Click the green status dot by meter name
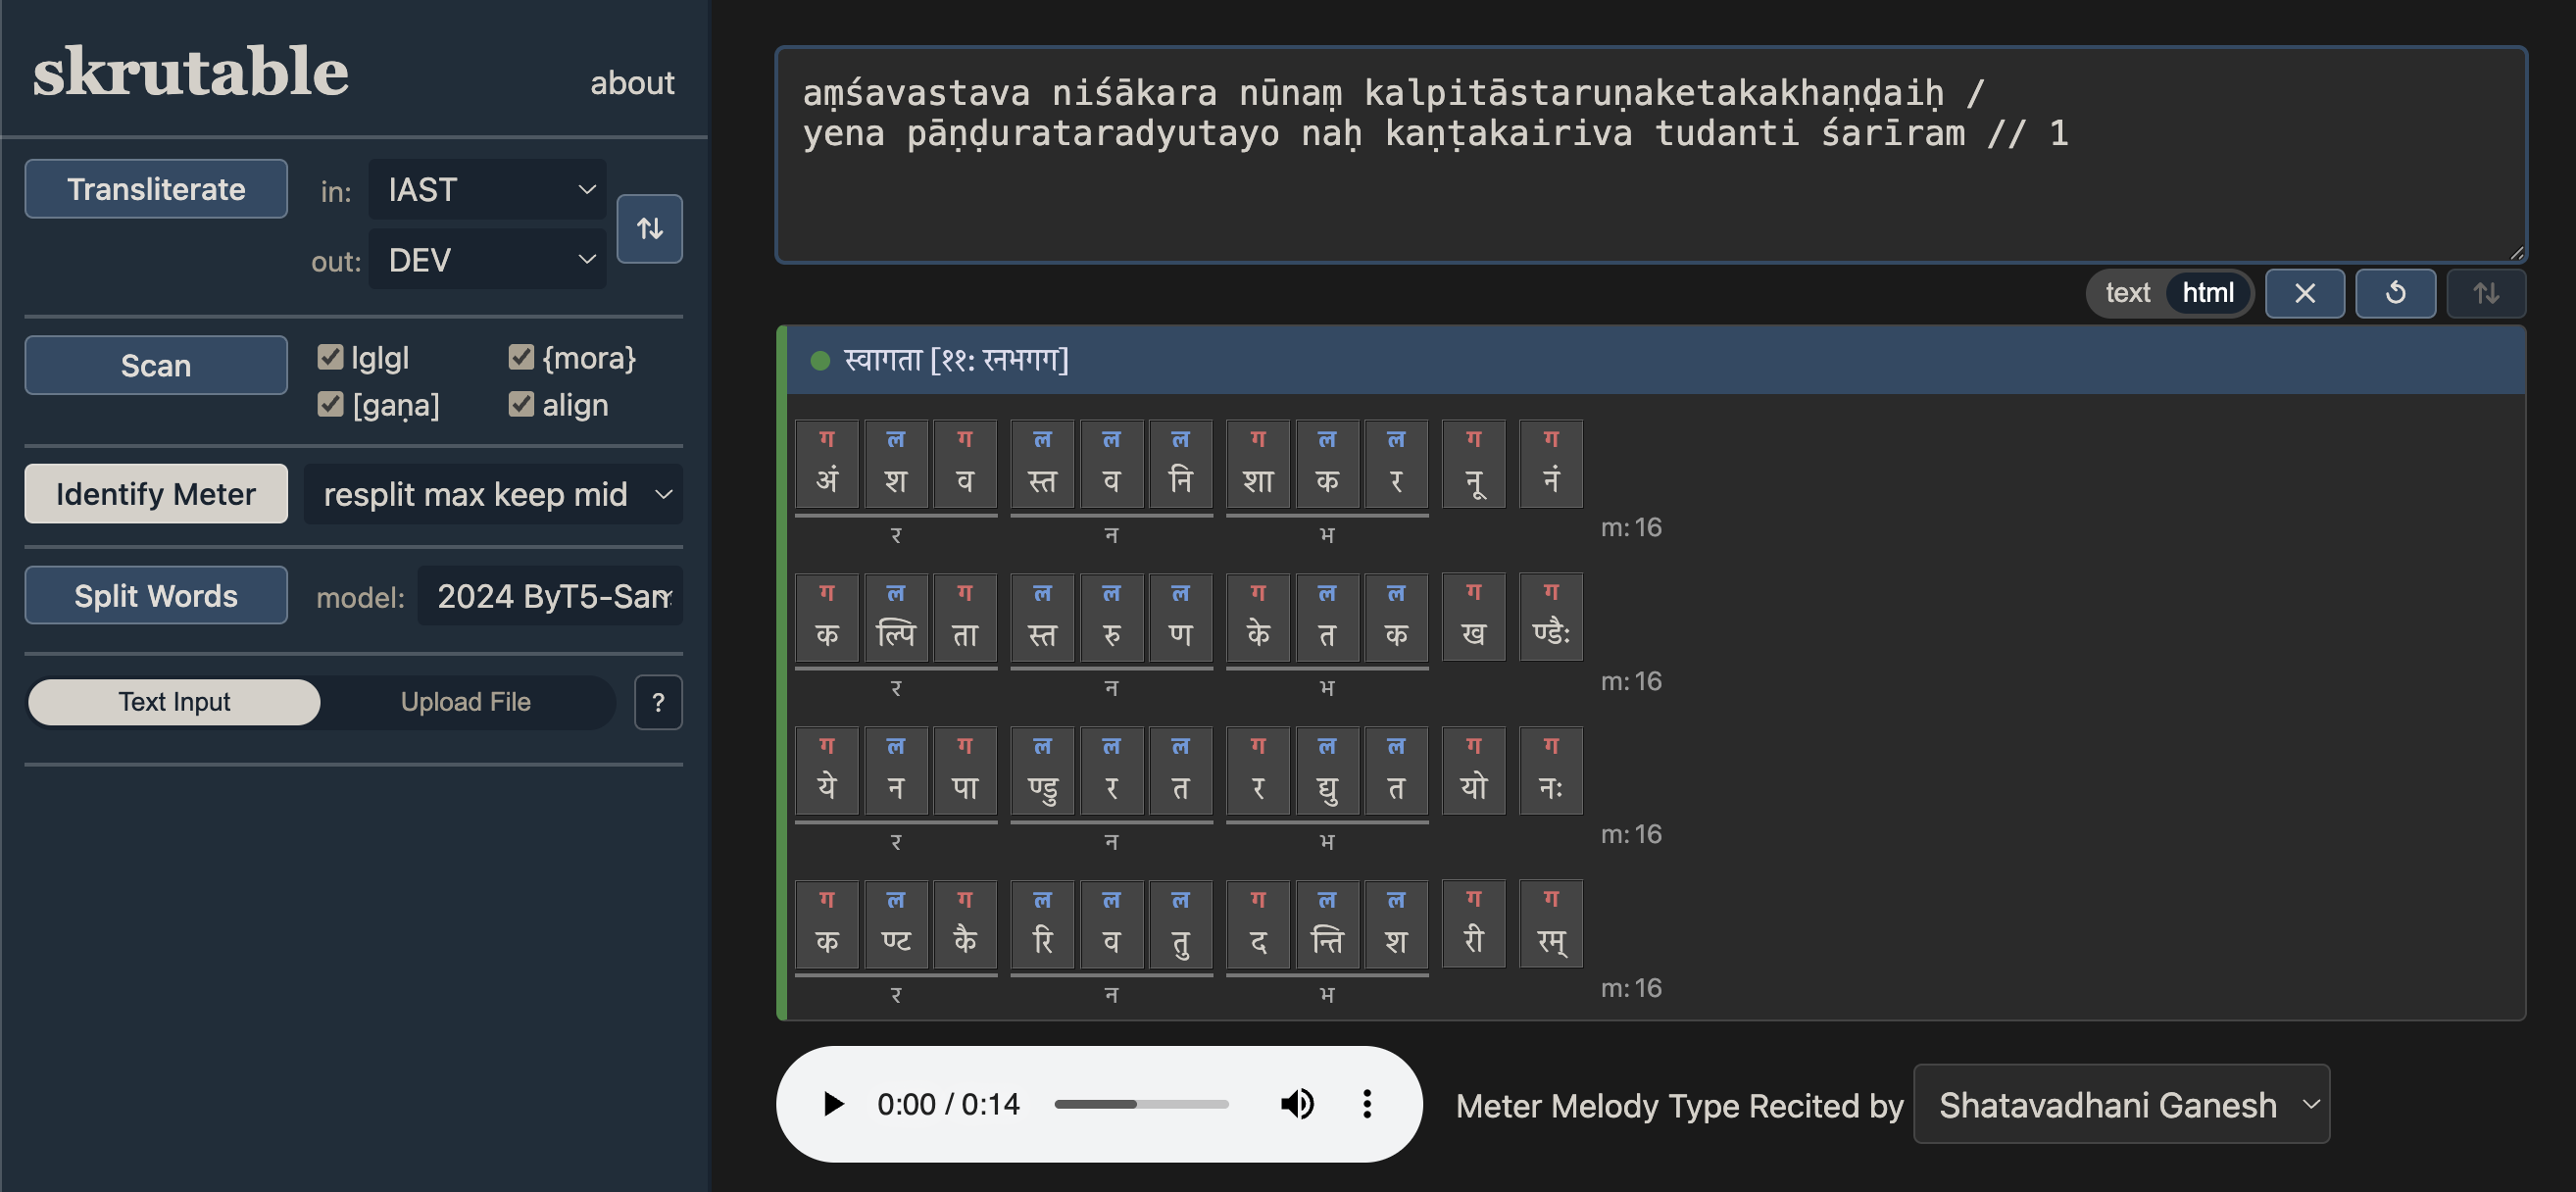Viewport: 2576px width, 1192px height. click(x=820, y=360)
